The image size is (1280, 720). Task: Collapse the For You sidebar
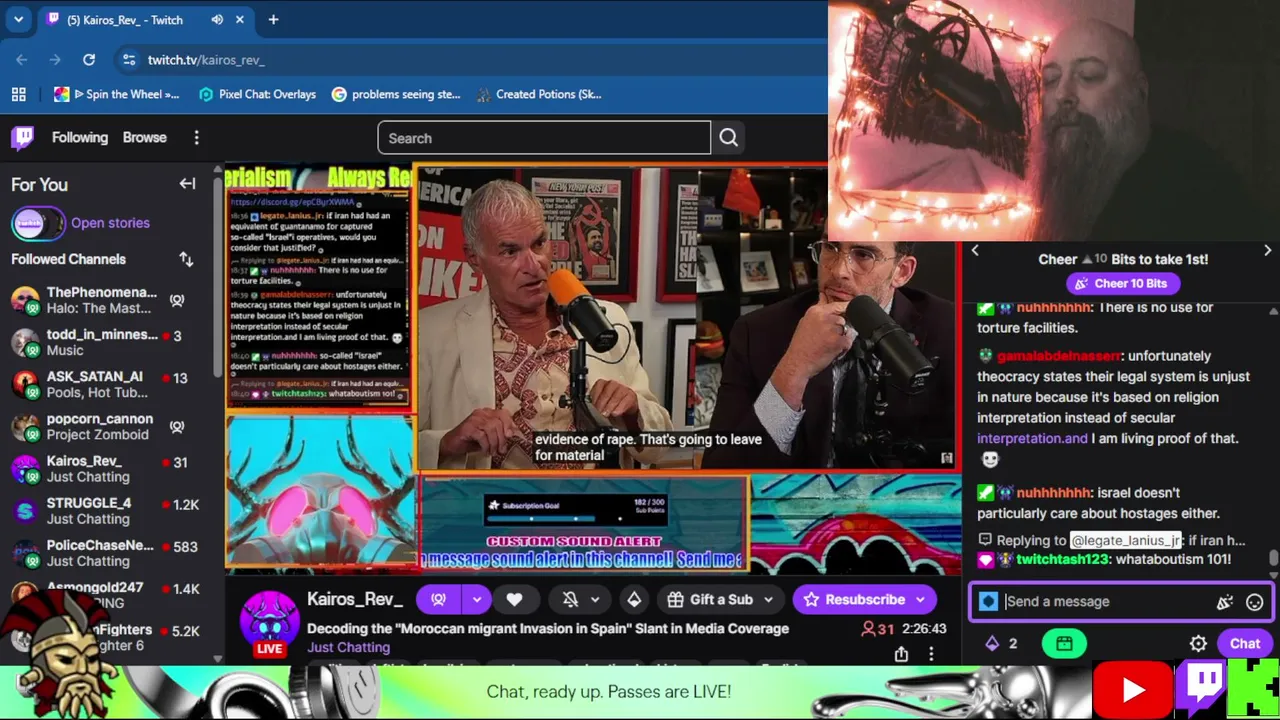187,184
